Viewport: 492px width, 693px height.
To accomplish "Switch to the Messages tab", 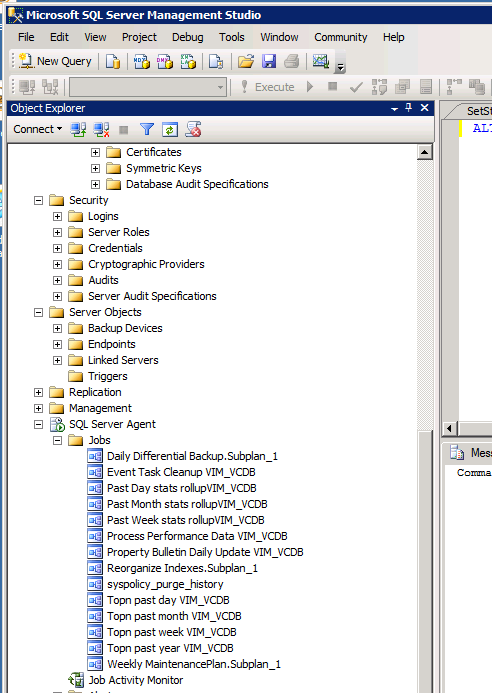I will coord(471,453).
